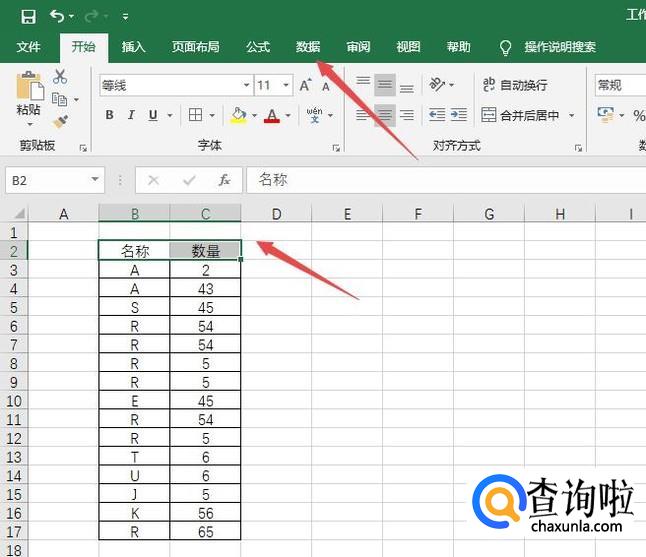Image resolution: width=646 pixels, height=557 pixels.
Task: Apply the red Font Color
Action: point(272,115)
